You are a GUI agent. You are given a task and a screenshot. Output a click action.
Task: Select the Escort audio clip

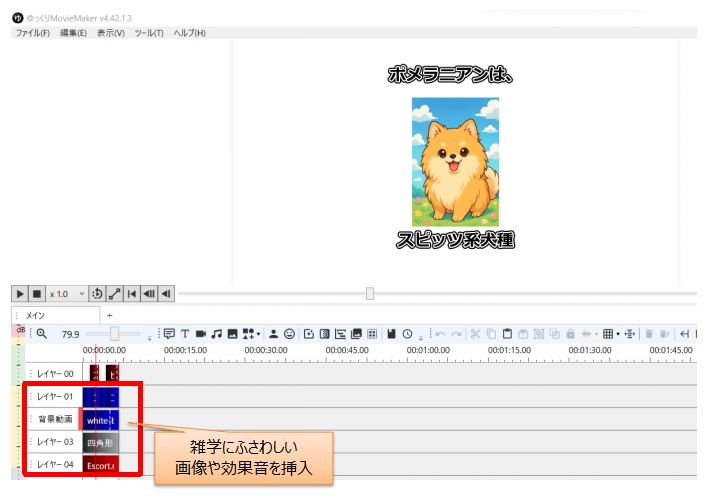coord(101,465)
